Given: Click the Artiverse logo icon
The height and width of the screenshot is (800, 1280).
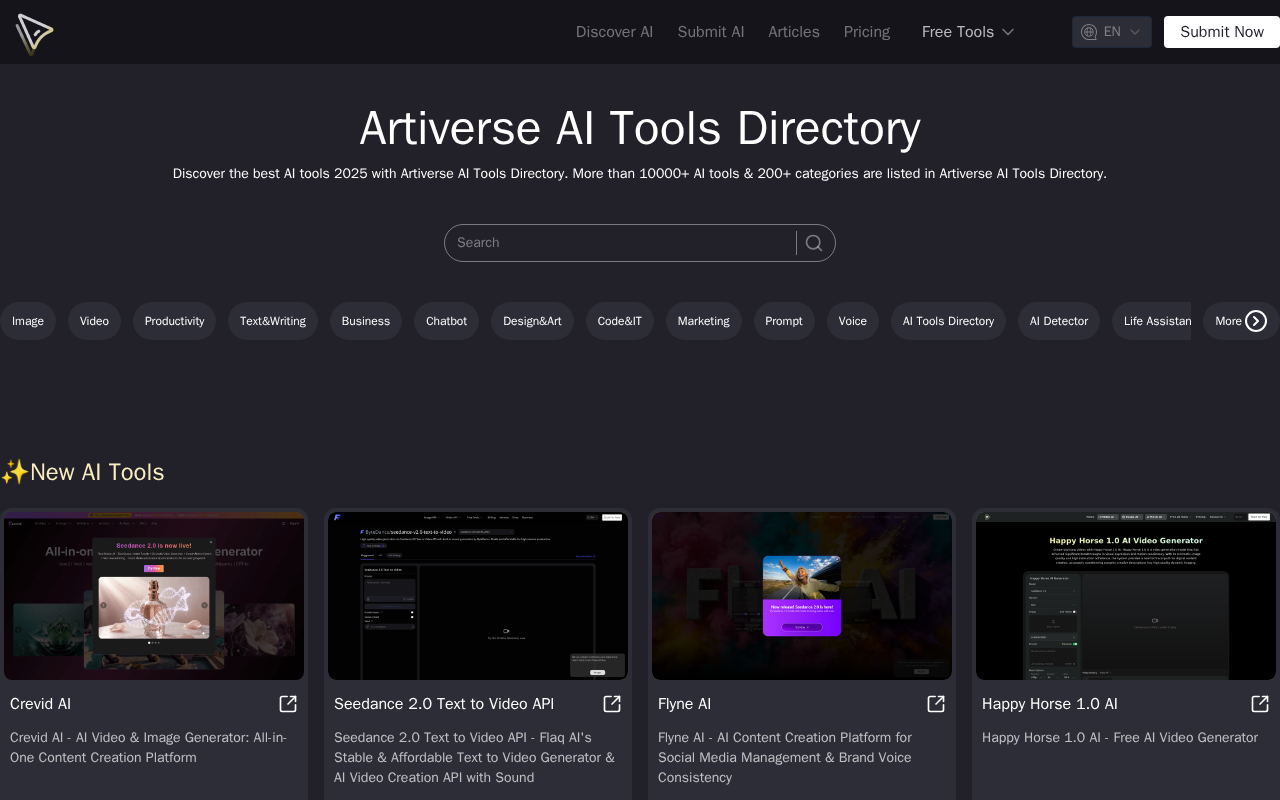Looking at the screenshot, I should (34, 33).
